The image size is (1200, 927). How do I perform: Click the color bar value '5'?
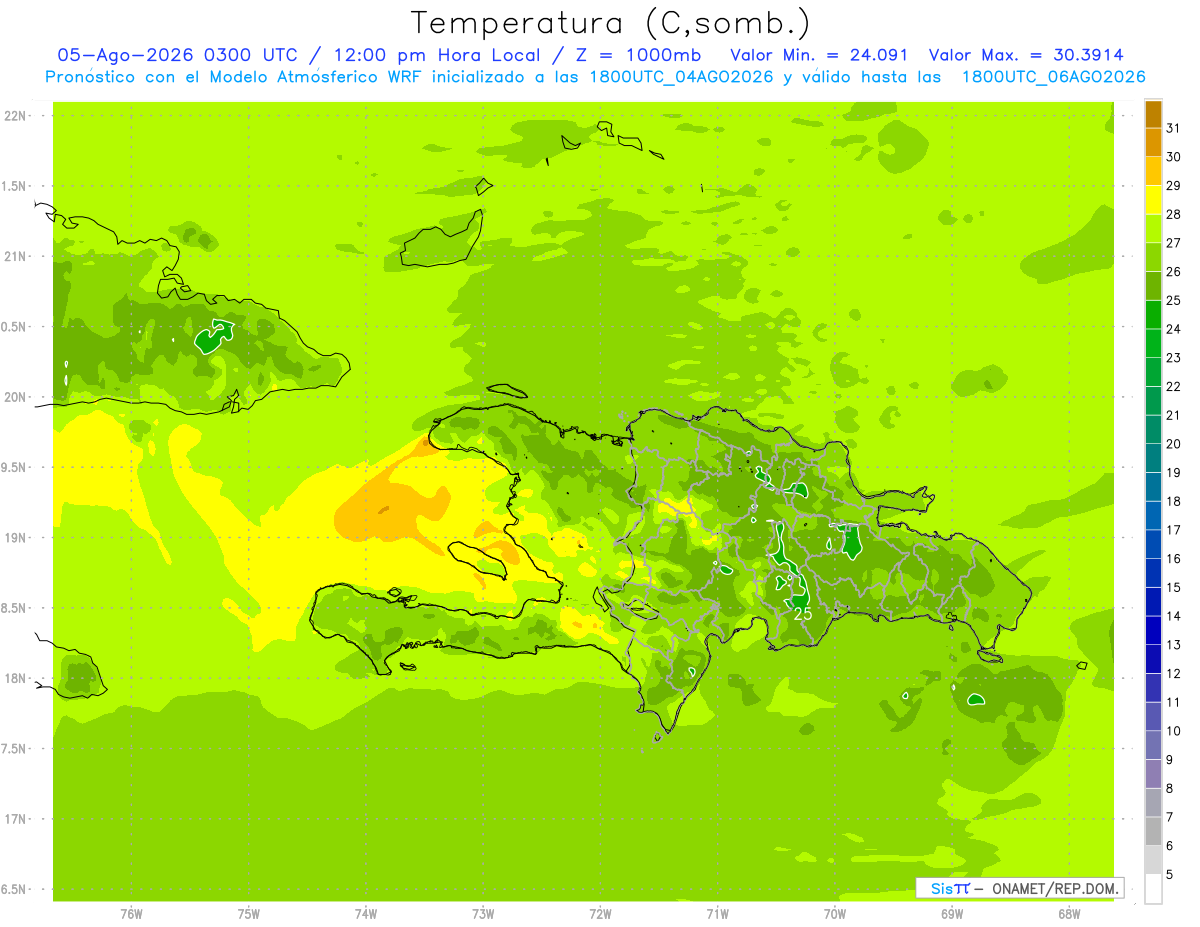pyautogui.click(x=1170, y=875)
